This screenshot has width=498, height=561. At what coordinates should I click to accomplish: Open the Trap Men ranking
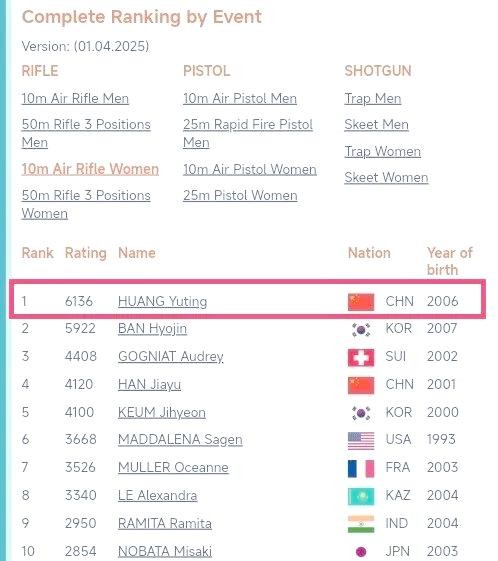pyautogui.click(x=373, y=98)
